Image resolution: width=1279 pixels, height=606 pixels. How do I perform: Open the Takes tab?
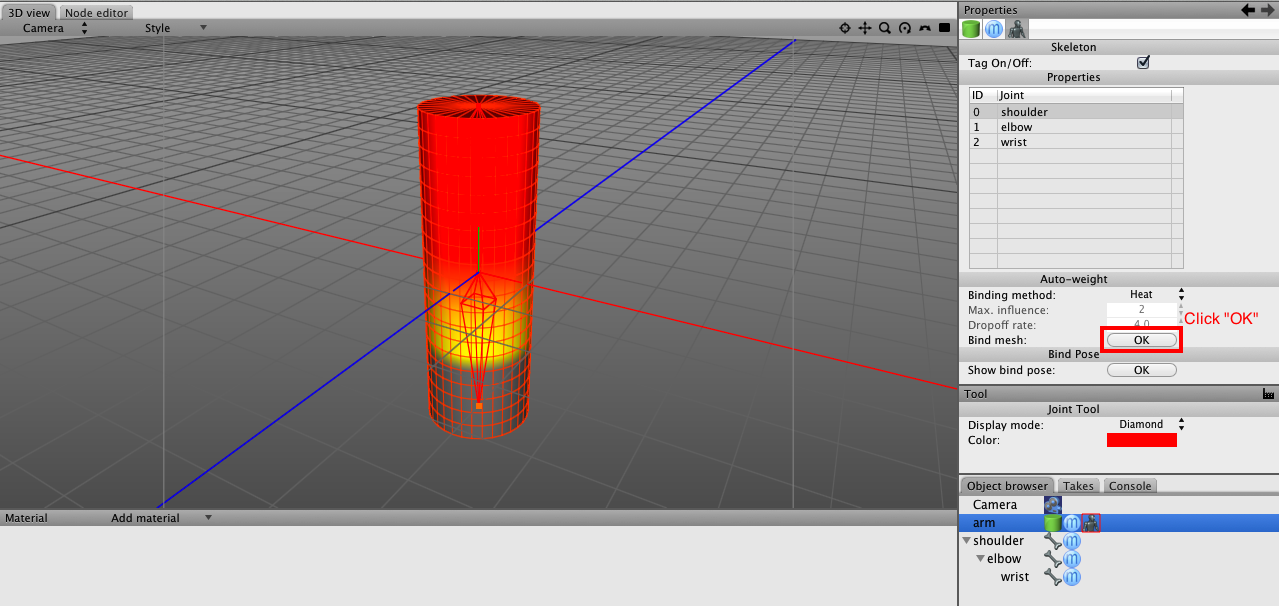coord(1078,486)
